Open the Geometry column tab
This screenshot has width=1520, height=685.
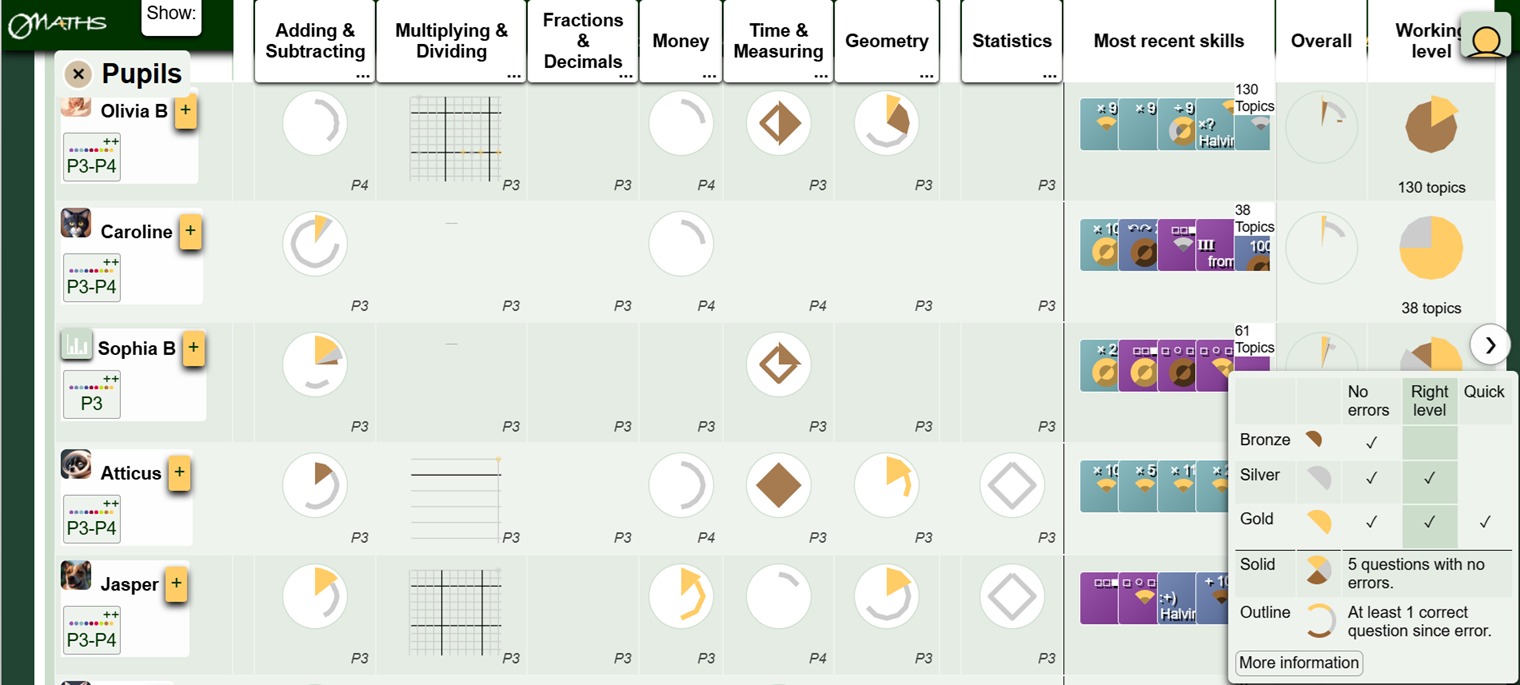(887, 41)
